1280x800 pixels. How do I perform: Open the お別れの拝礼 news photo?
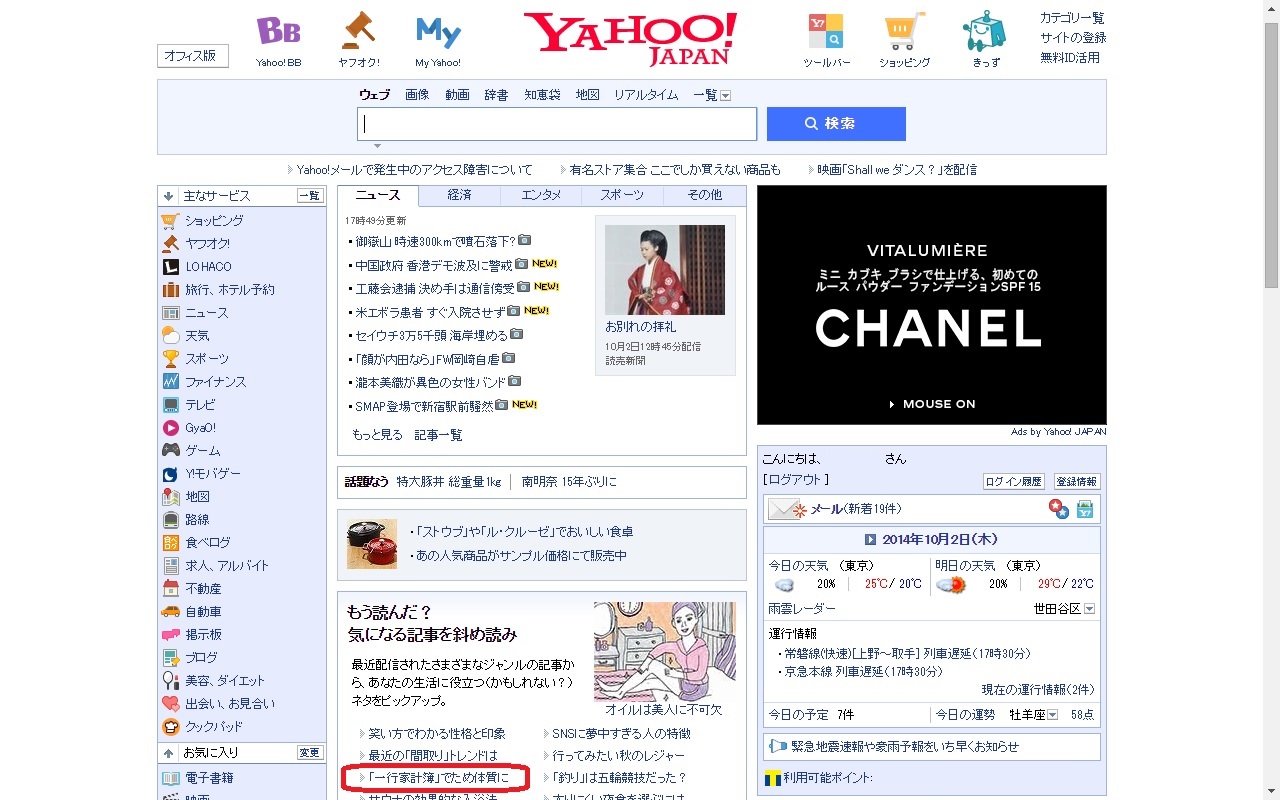pyautogui.click(x=664, y=270)
